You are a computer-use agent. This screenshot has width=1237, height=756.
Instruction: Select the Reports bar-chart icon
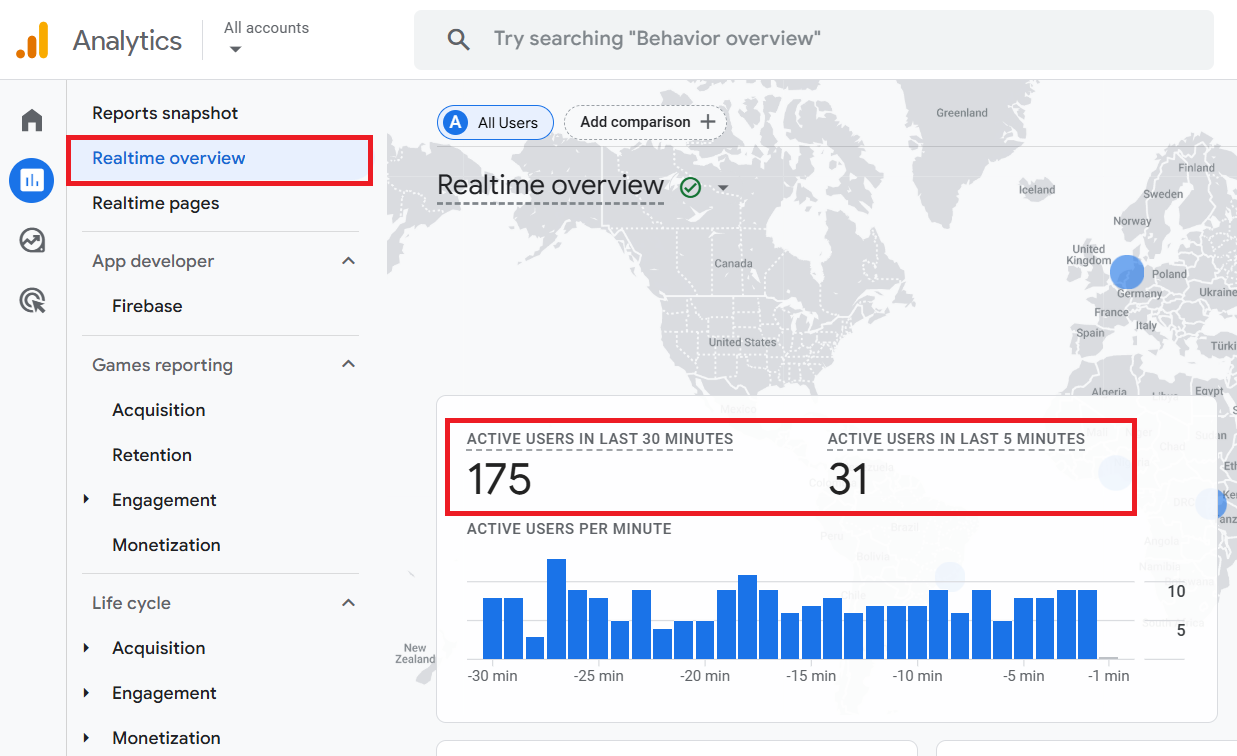coord(32,180)
